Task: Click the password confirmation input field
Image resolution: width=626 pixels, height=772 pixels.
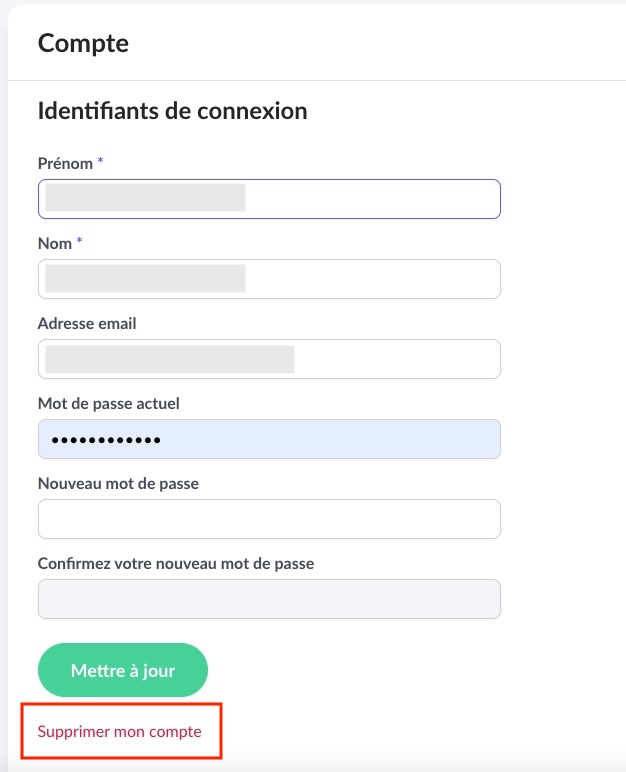Action: 269,599
